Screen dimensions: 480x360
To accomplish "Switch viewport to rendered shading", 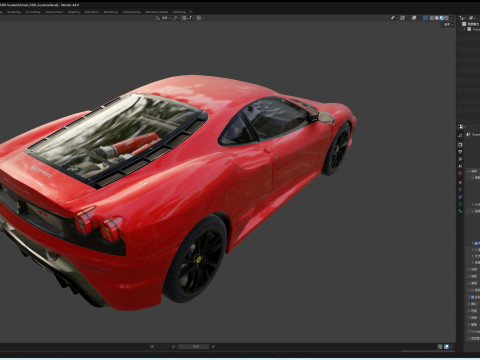I will coord(446,18).
